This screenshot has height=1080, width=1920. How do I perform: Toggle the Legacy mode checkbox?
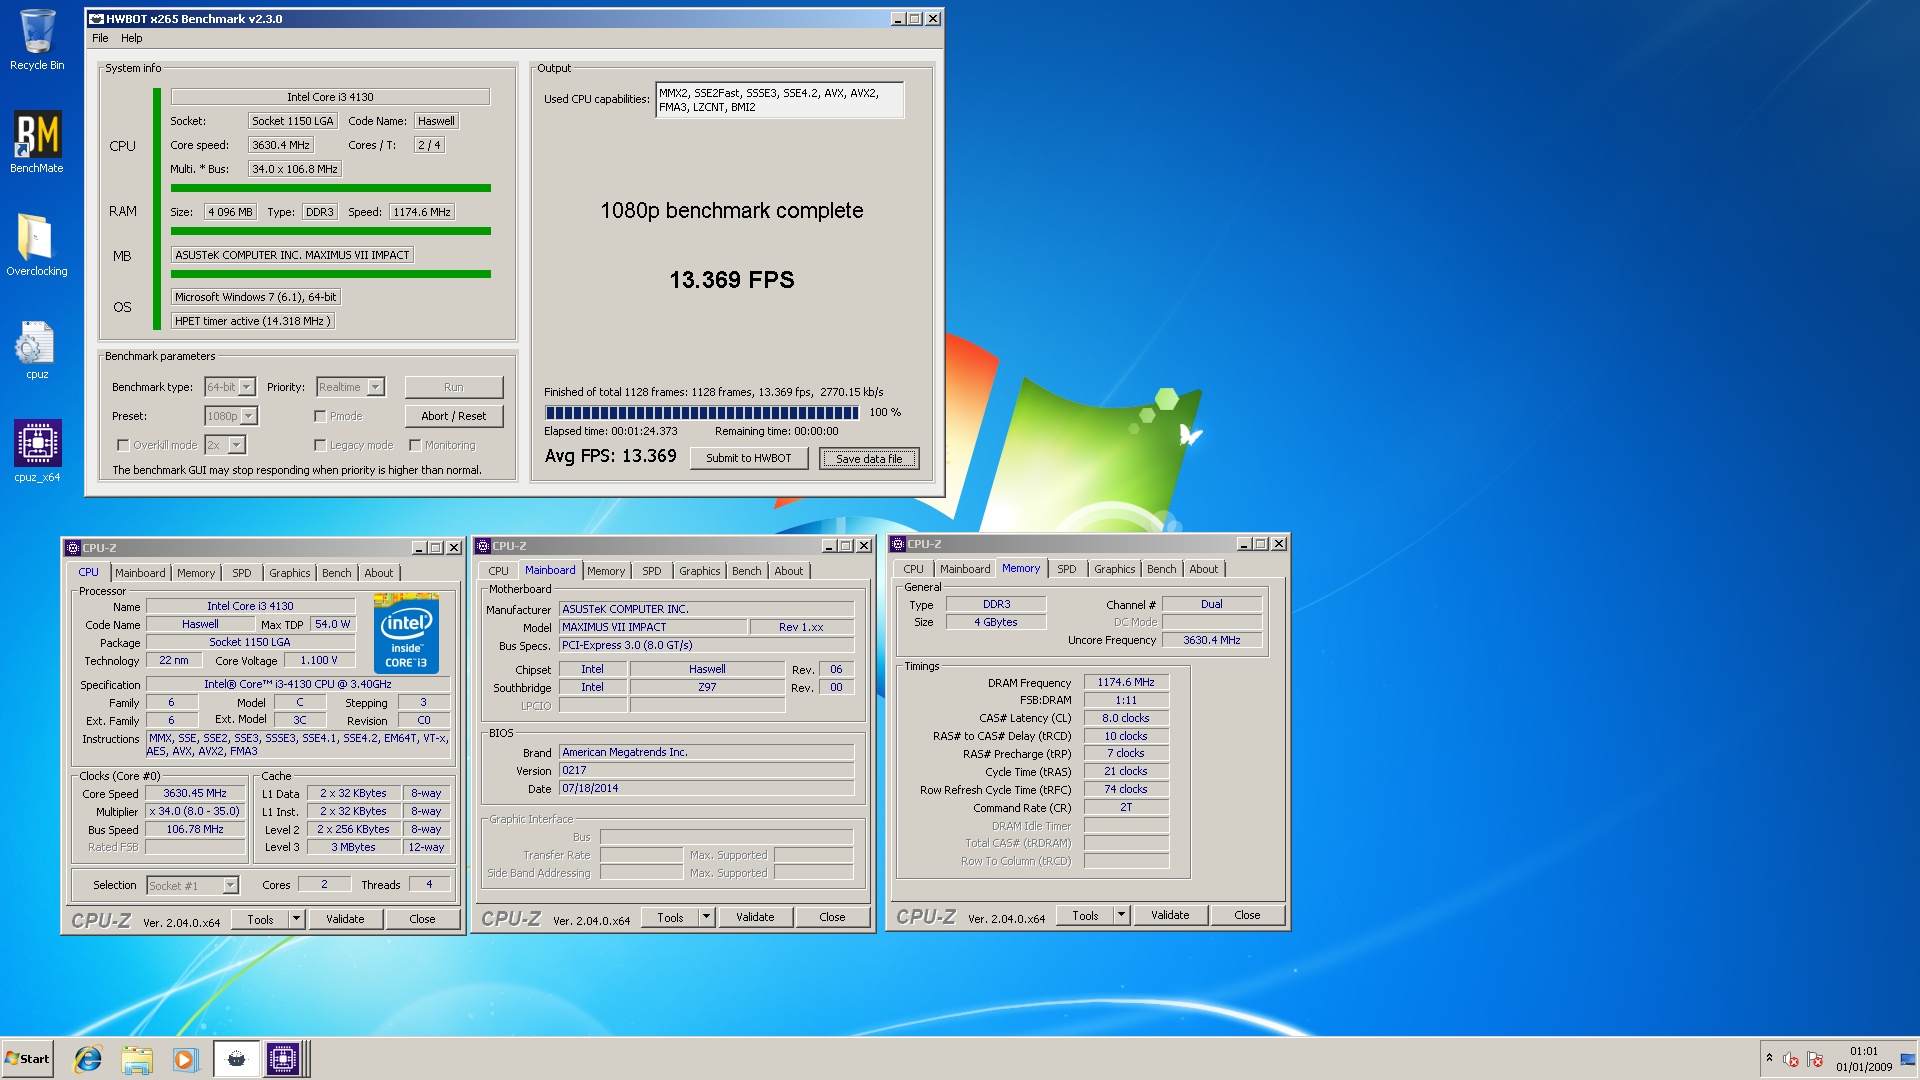click(x=320, y=445)
